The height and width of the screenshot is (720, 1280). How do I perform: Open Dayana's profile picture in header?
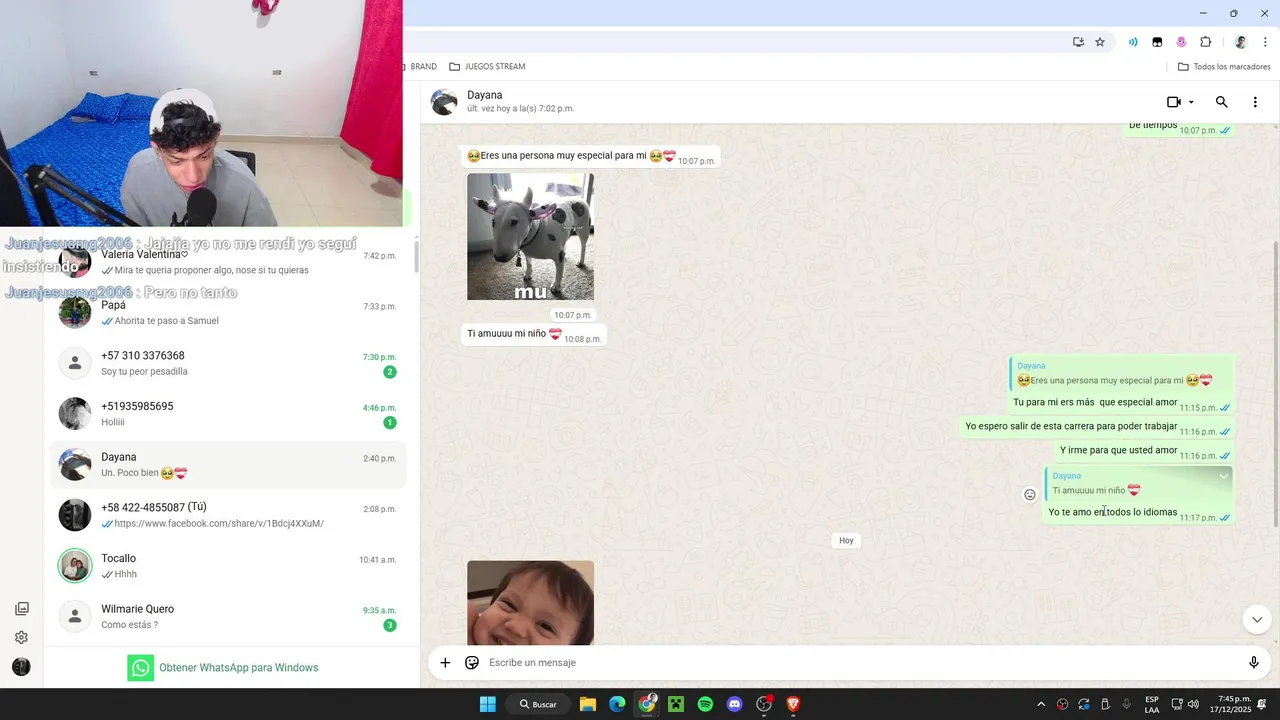444,102
